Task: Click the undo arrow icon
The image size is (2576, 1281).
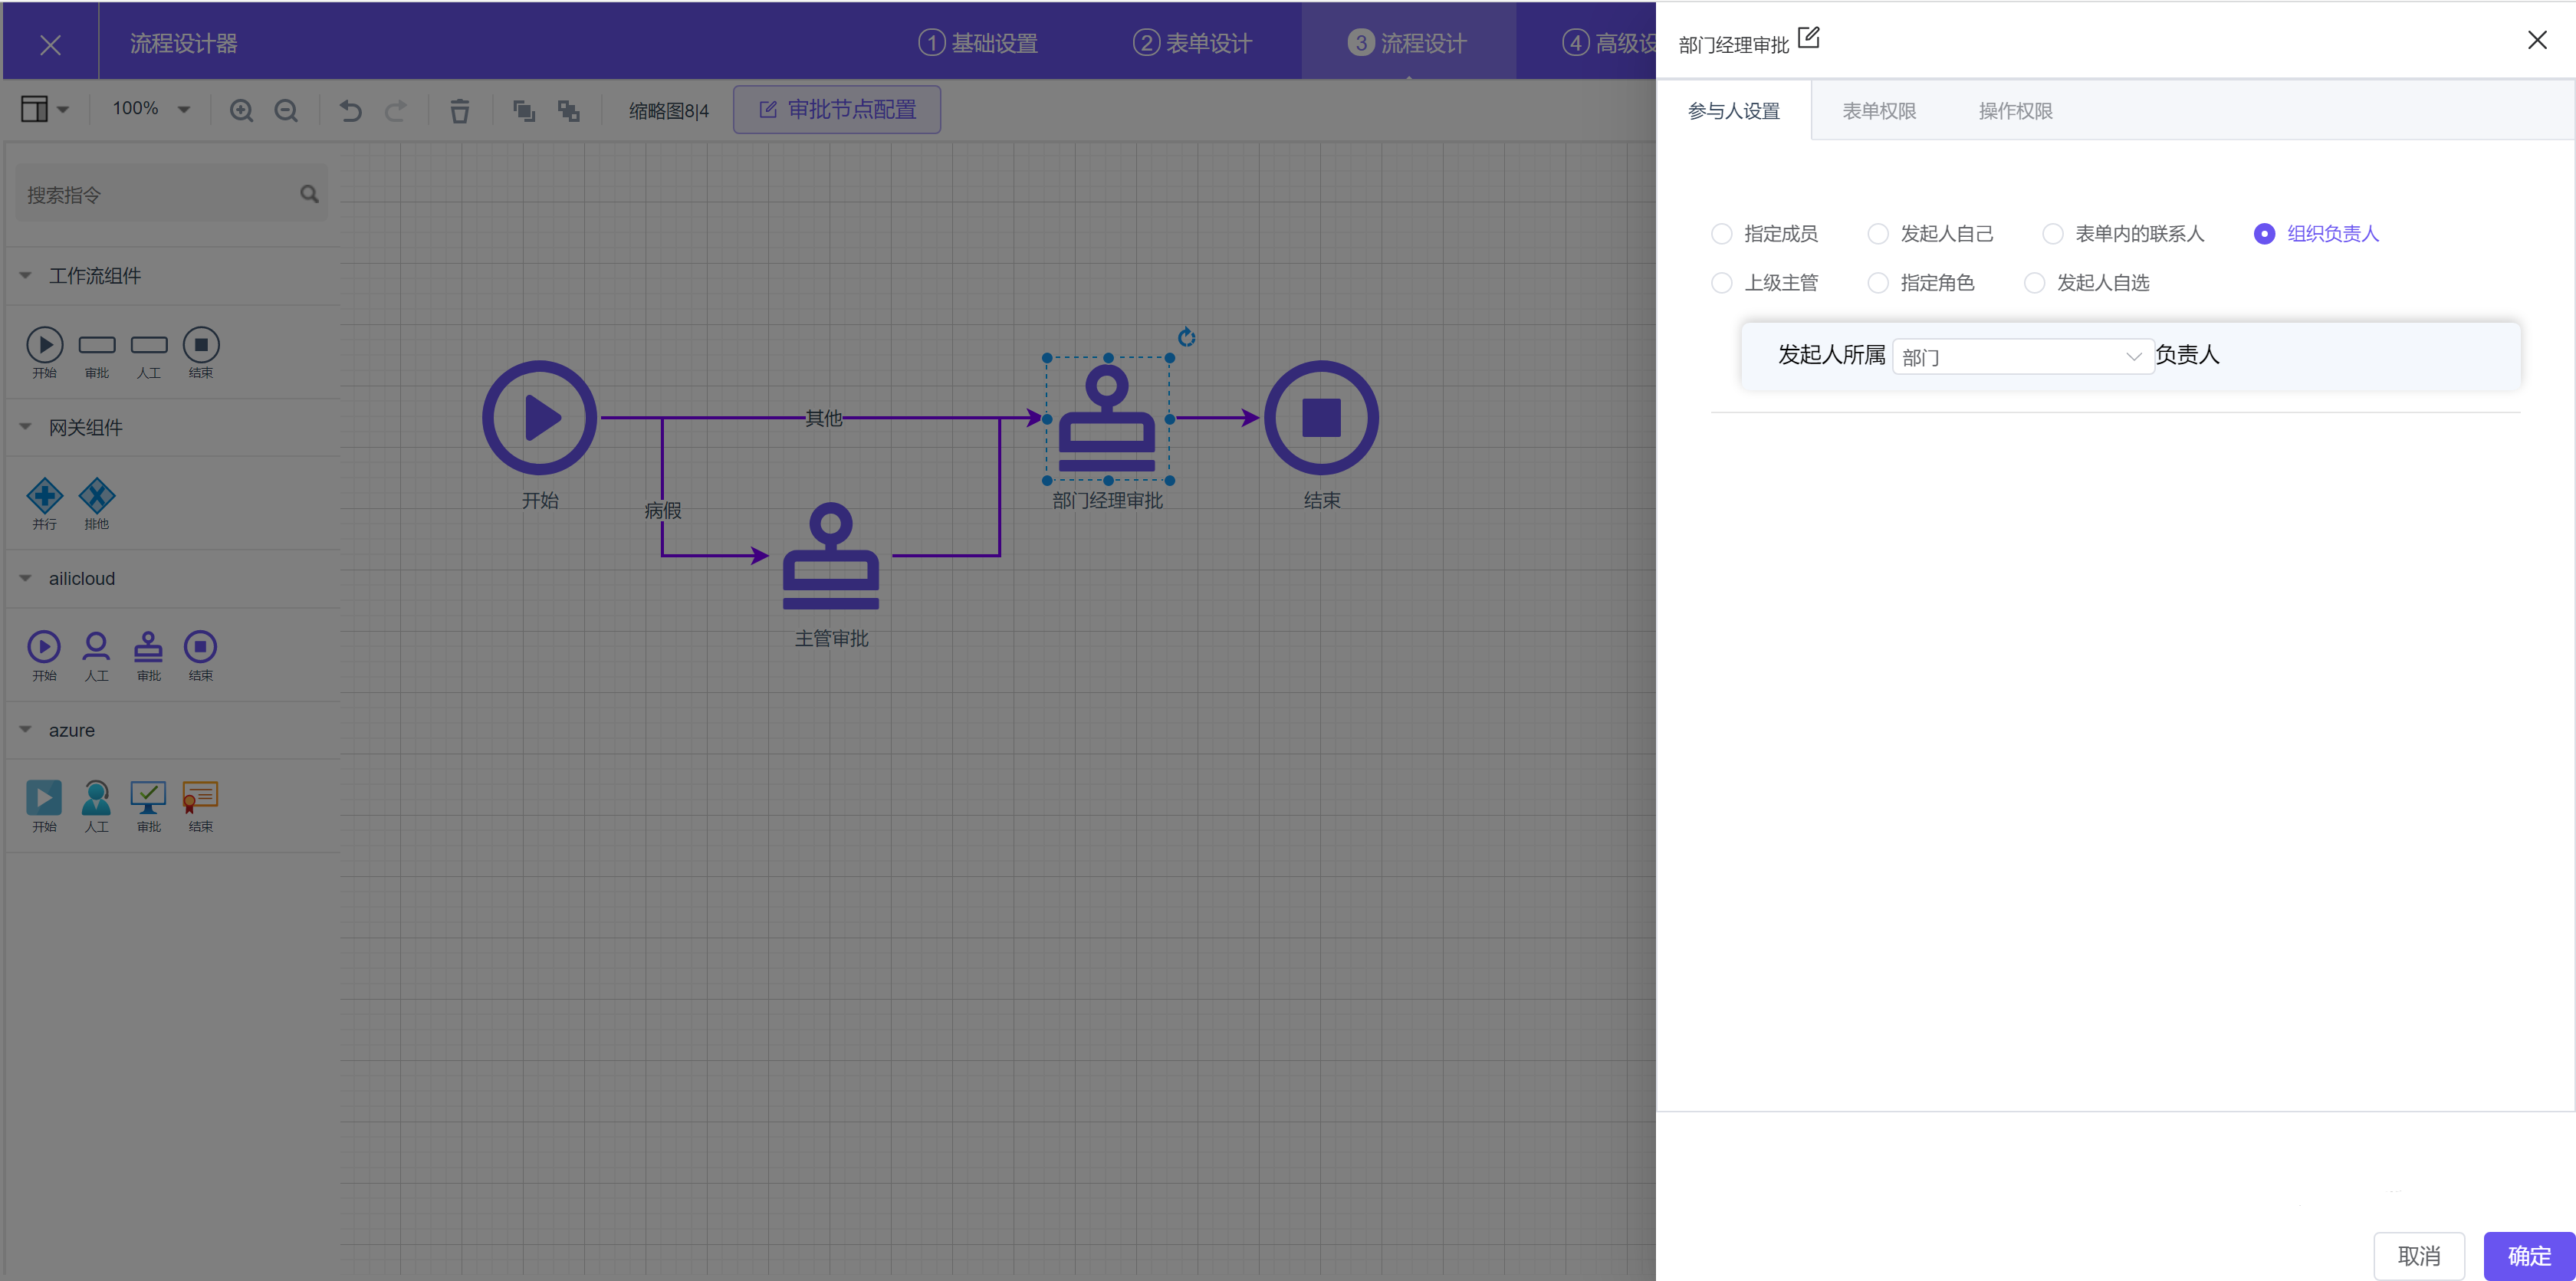Action: coord(350,110)
